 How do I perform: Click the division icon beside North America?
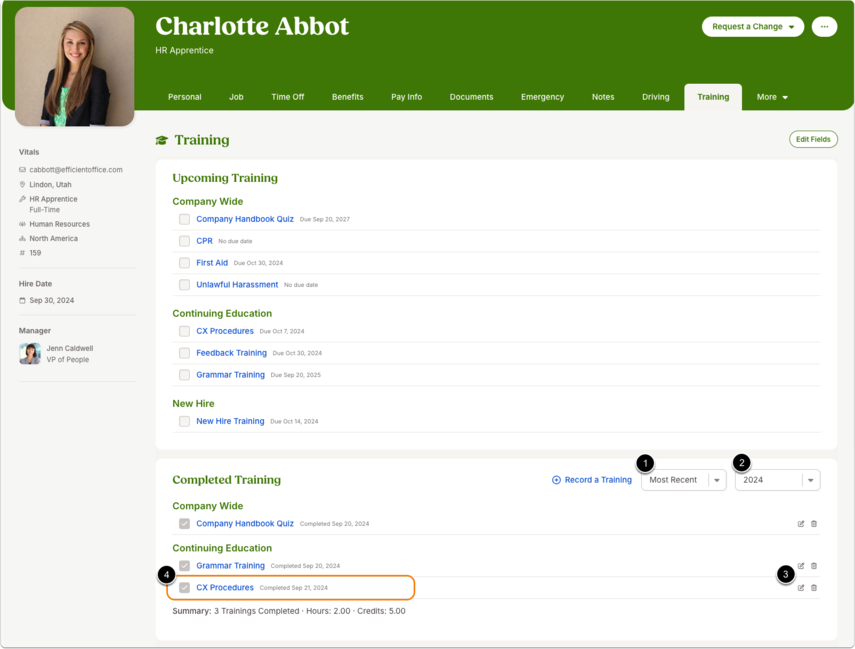pos(22,238)
